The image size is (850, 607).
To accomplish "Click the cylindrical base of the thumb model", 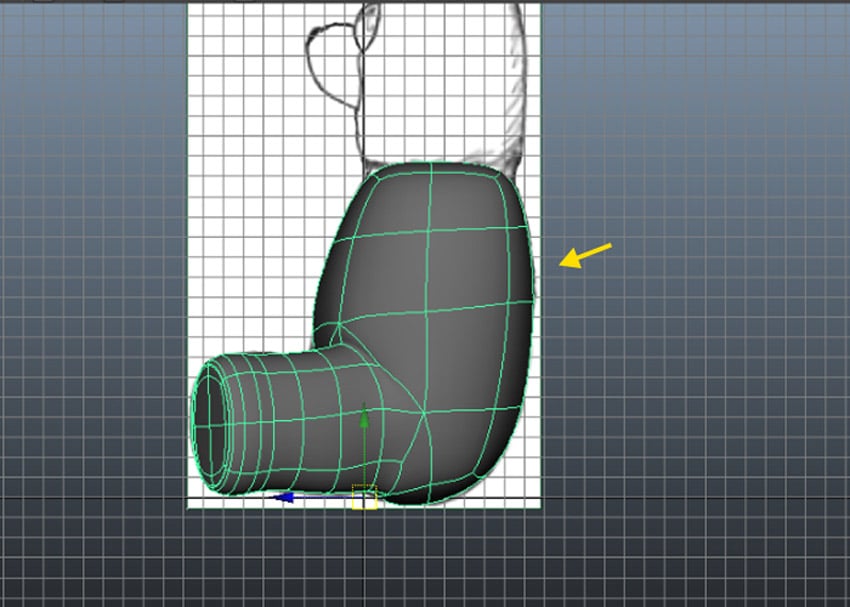I will click(x=250, y=425).
